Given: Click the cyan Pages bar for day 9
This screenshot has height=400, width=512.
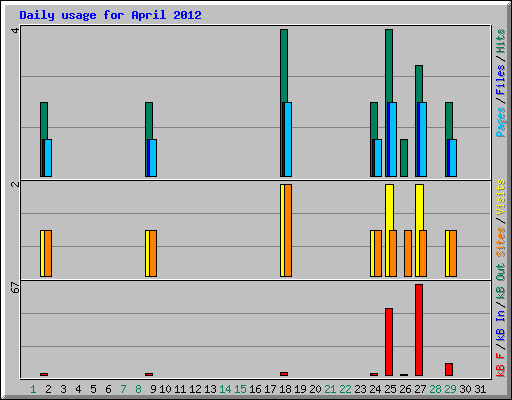Looking at the screenshot, I should pyautogui.click(x=153, y=158).
